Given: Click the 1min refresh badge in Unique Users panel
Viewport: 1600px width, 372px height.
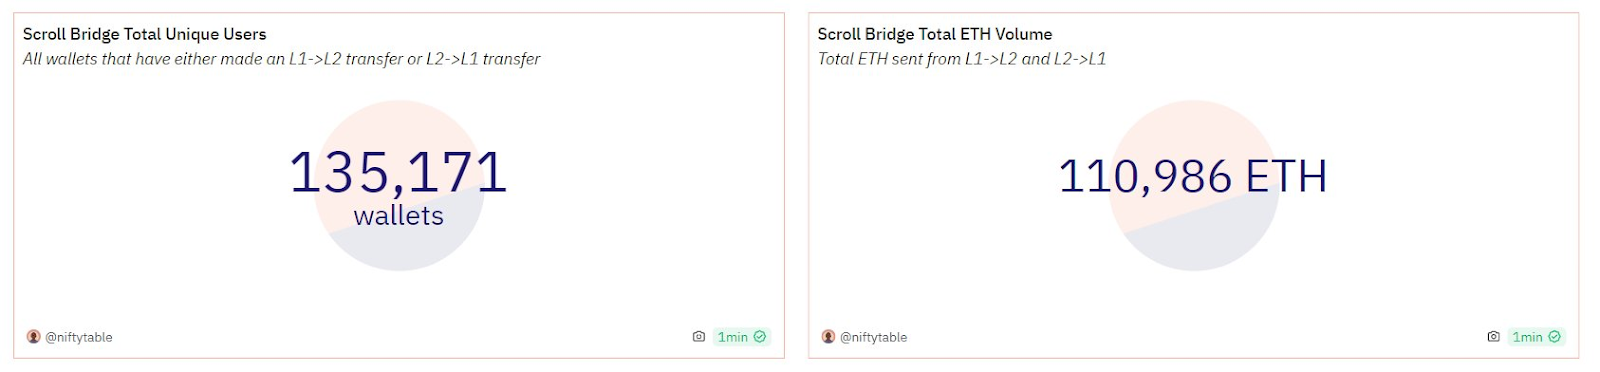Looking at the screenshot, I should pos(741,337).
